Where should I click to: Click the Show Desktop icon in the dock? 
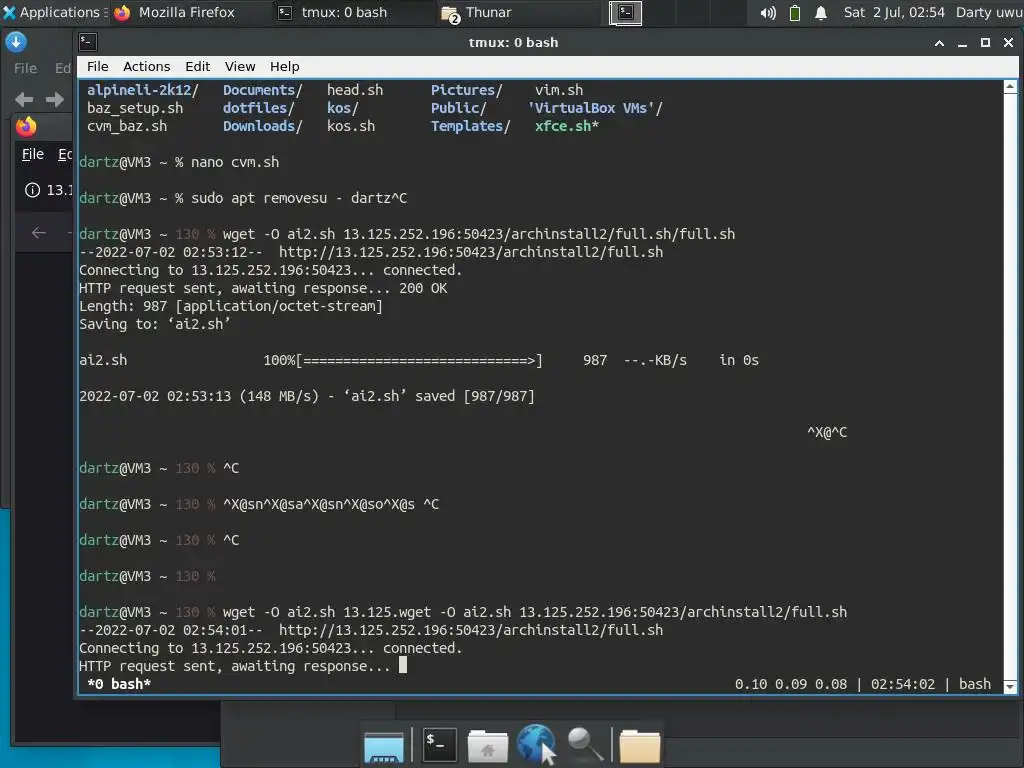tap(383, 746)
